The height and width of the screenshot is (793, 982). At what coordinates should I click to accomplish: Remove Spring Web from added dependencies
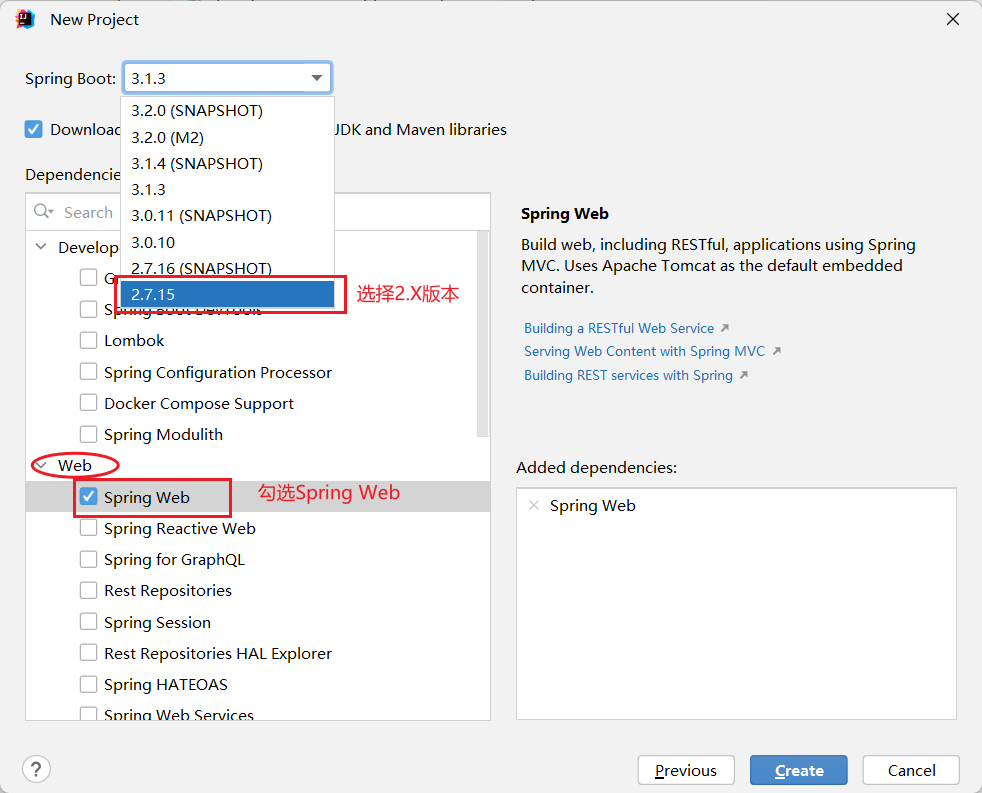[x=534, y=505]
